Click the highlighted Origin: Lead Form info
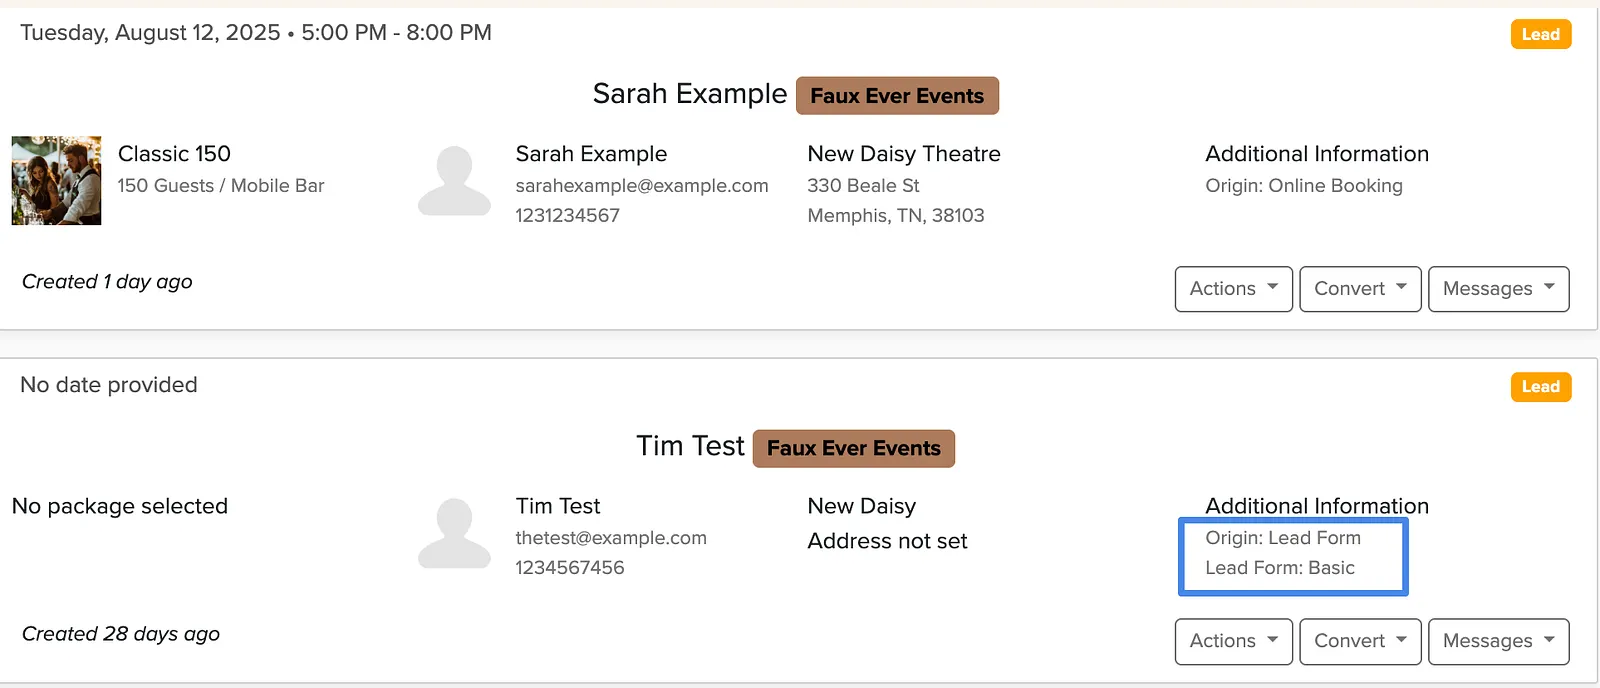Screen dimensions: 1600x688 [1283, 538]
